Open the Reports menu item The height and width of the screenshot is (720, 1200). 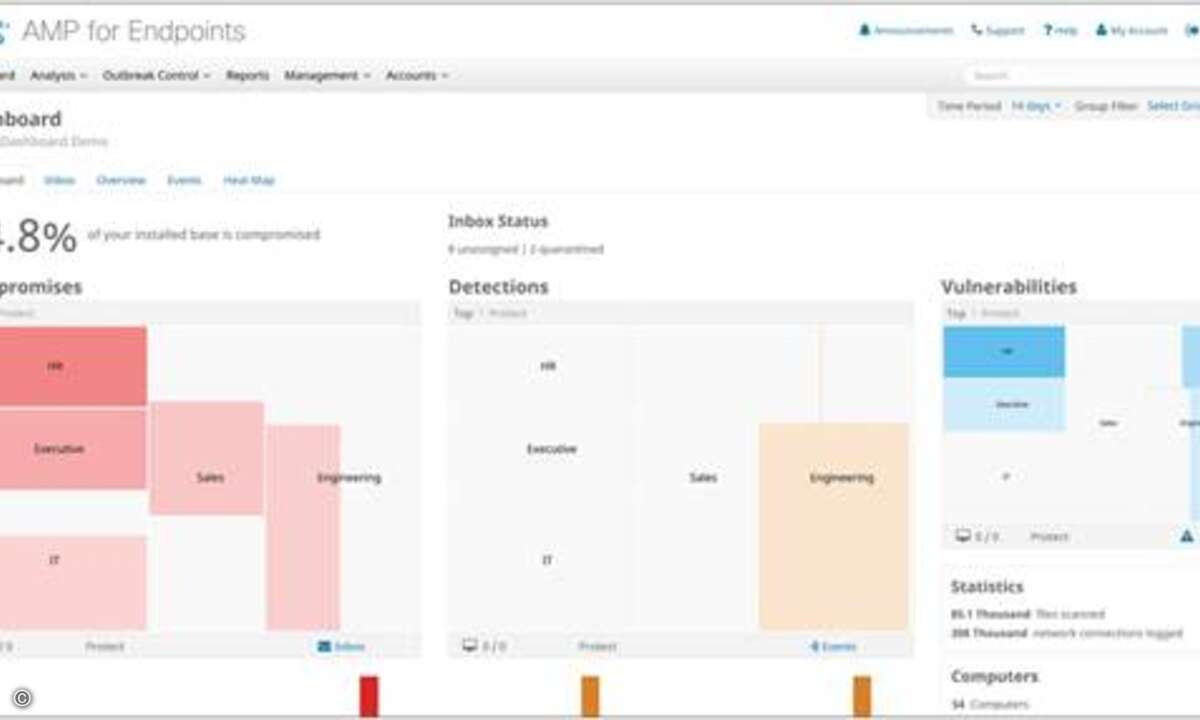[x=247, y=76]
